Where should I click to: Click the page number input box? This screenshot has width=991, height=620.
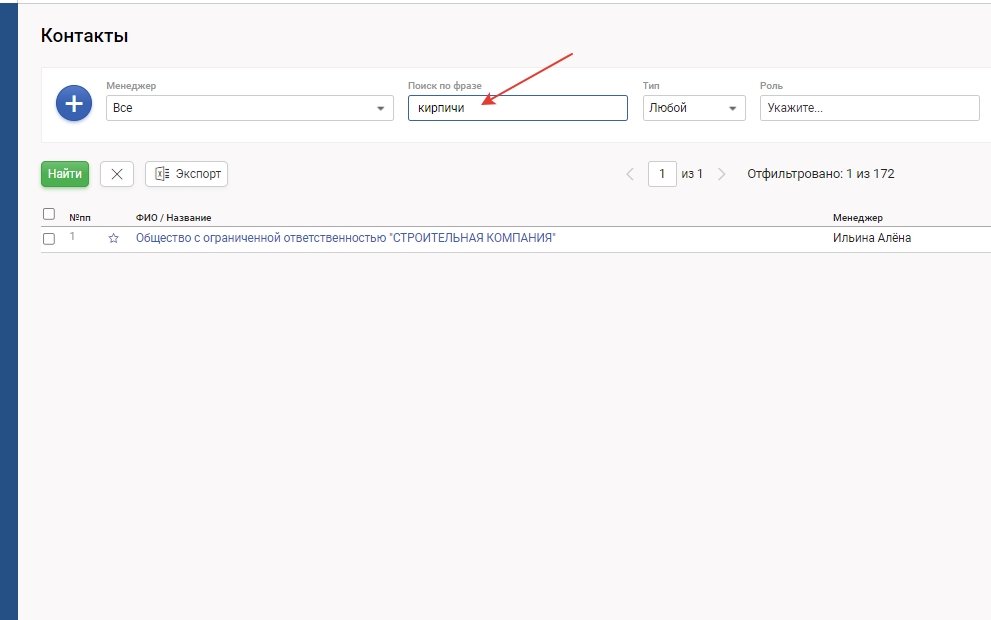click(662, 174)
